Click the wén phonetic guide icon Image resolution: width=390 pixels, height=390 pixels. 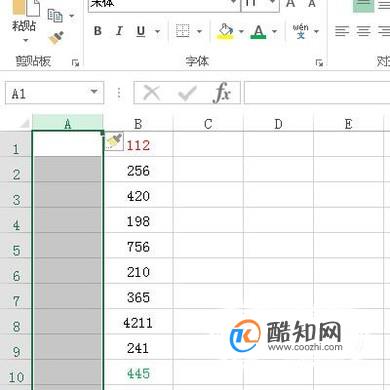301,31
